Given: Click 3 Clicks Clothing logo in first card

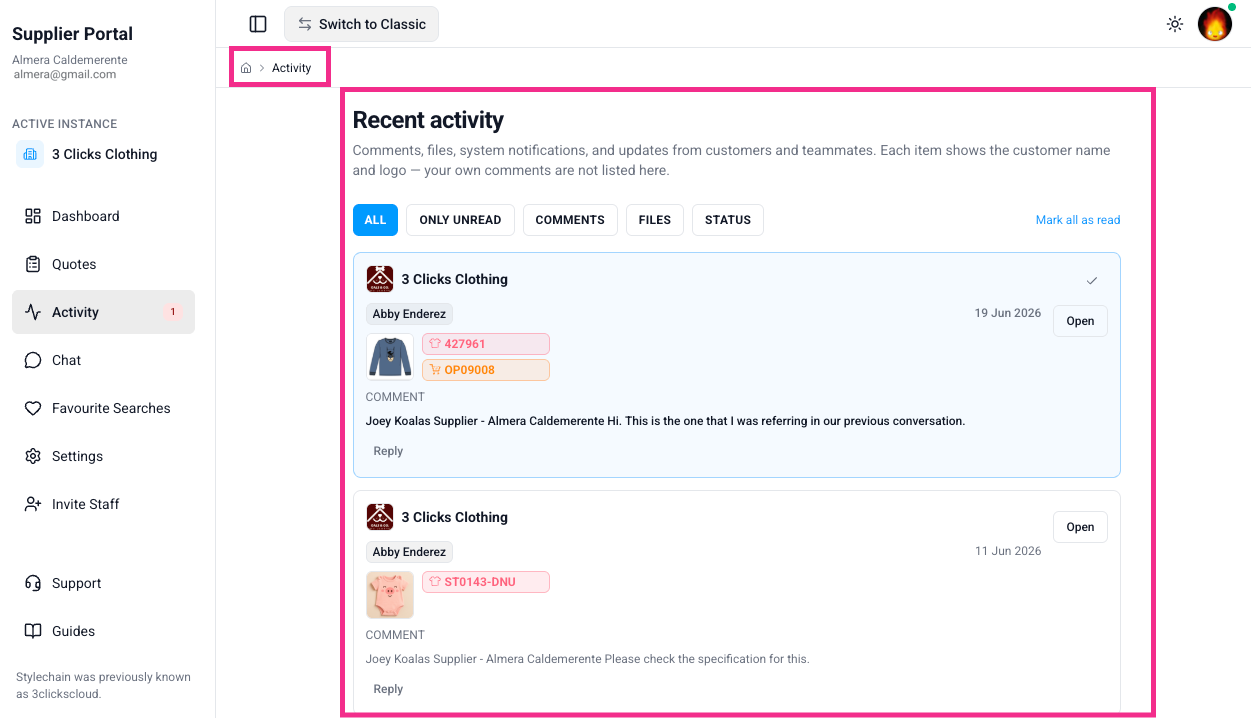Looking at the screenshot, I should point(380,279).
